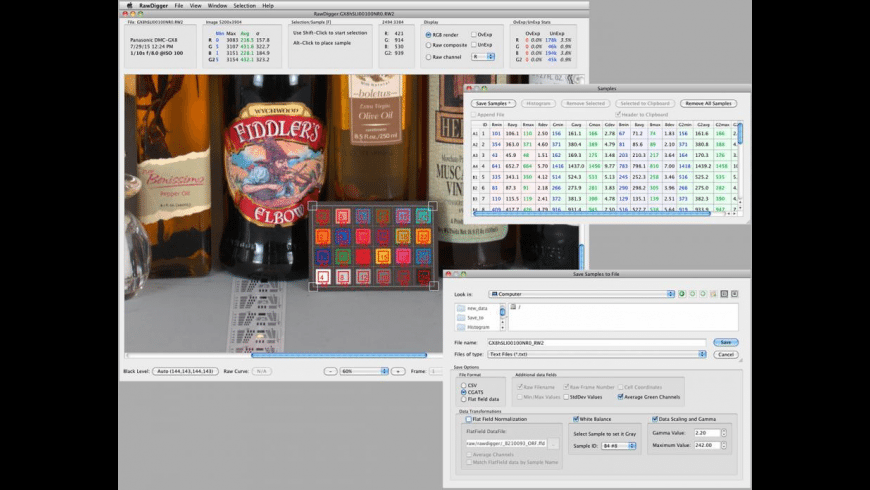Click the image horizontal scrollbar thumb

click(x=339, y=355)
